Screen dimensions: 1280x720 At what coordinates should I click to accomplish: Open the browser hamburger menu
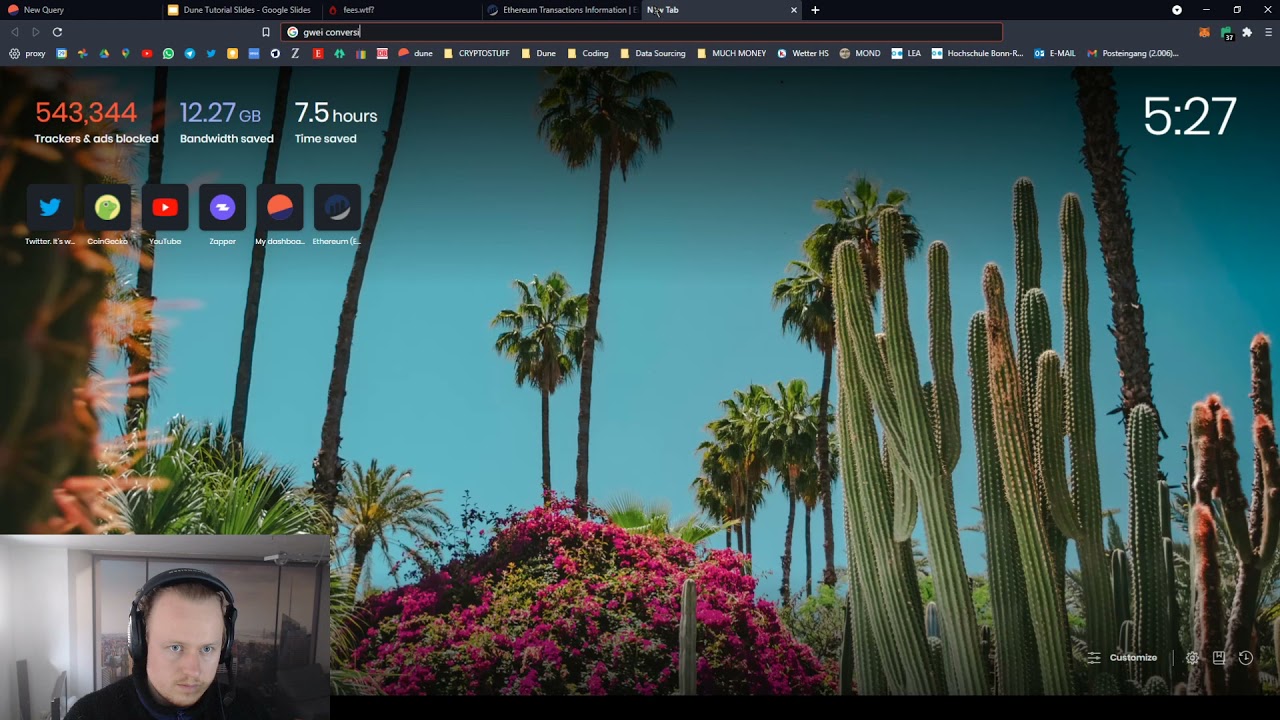(x=1268, y=32)
